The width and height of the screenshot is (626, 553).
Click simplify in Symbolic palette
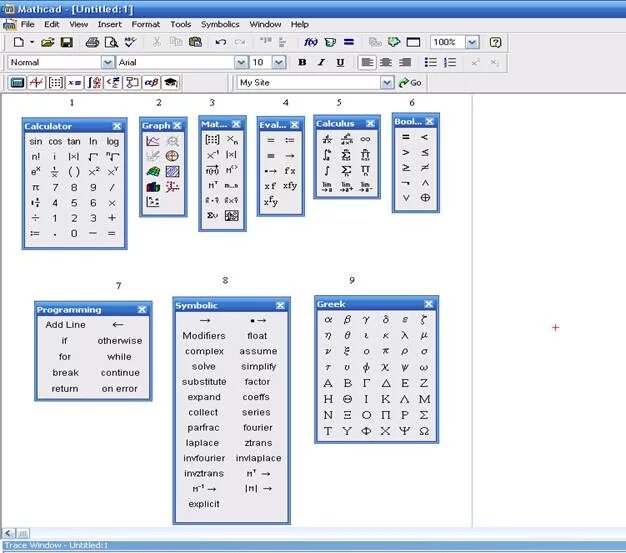259,367
